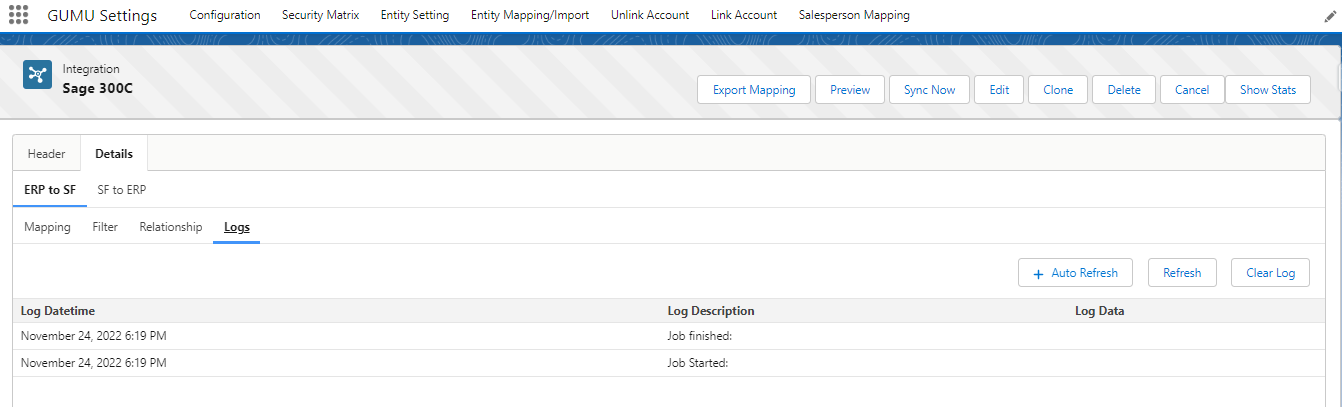Viewport: 1342px width, 407px height.
Task: Start sync with Sync Now button
Action: tap(930, 89)
